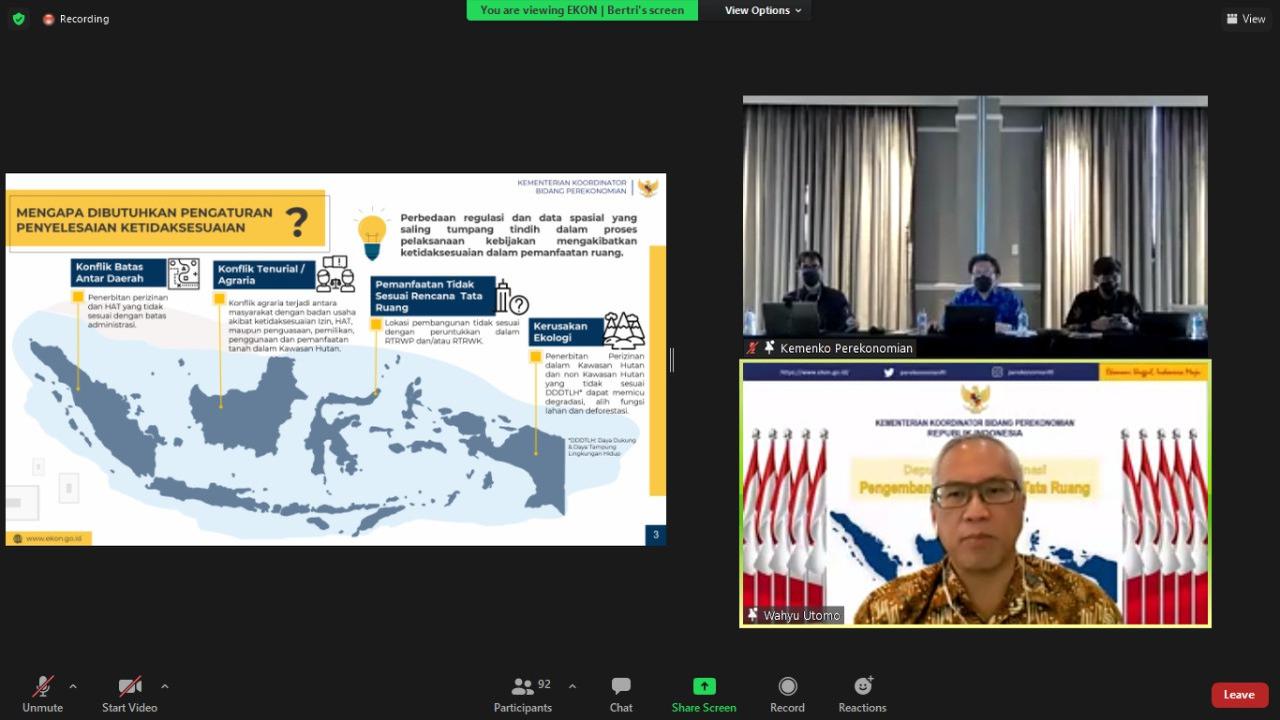Click the shared slide presentation area

pos(336,360)
